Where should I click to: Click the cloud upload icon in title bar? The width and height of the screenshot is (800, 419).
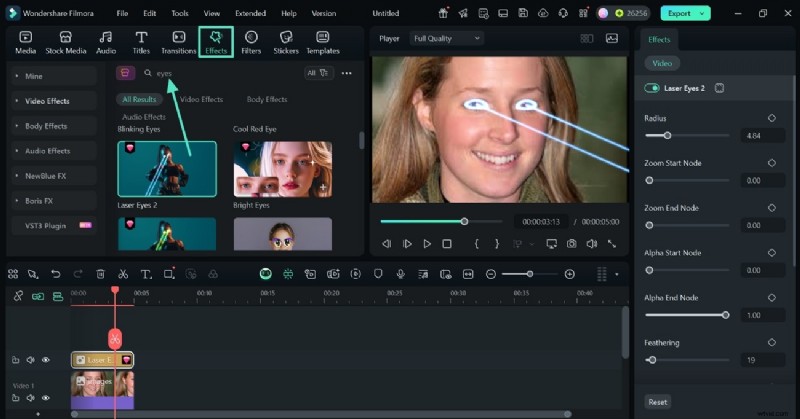tap(543, 13)
